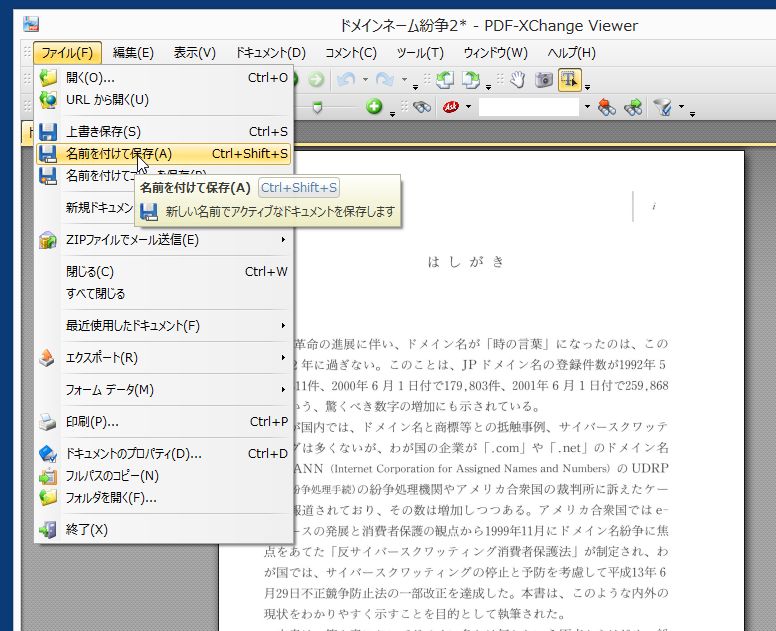776x631 pixels.
Task: Rotate page counterclockwise icon
Action: tap(444, 80)
